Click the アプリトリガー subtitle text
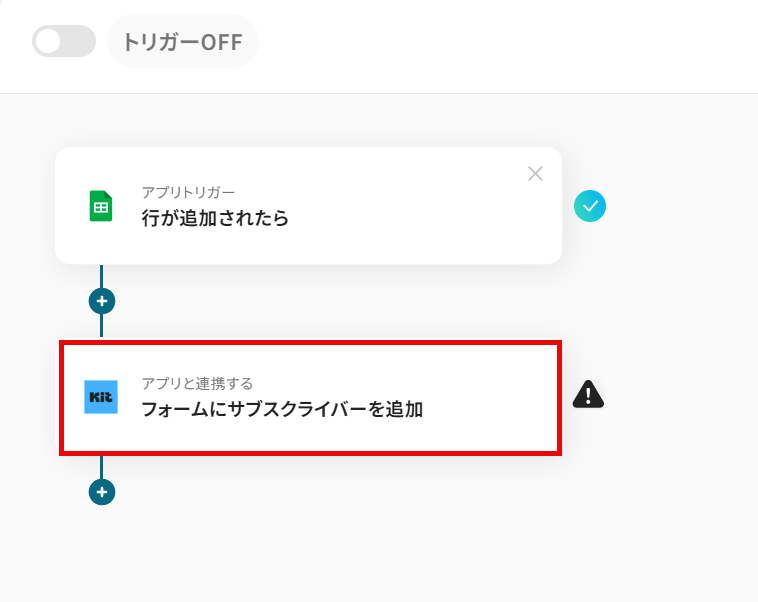Viewport: 758px width, 602px height. click(x=188, y=192)
